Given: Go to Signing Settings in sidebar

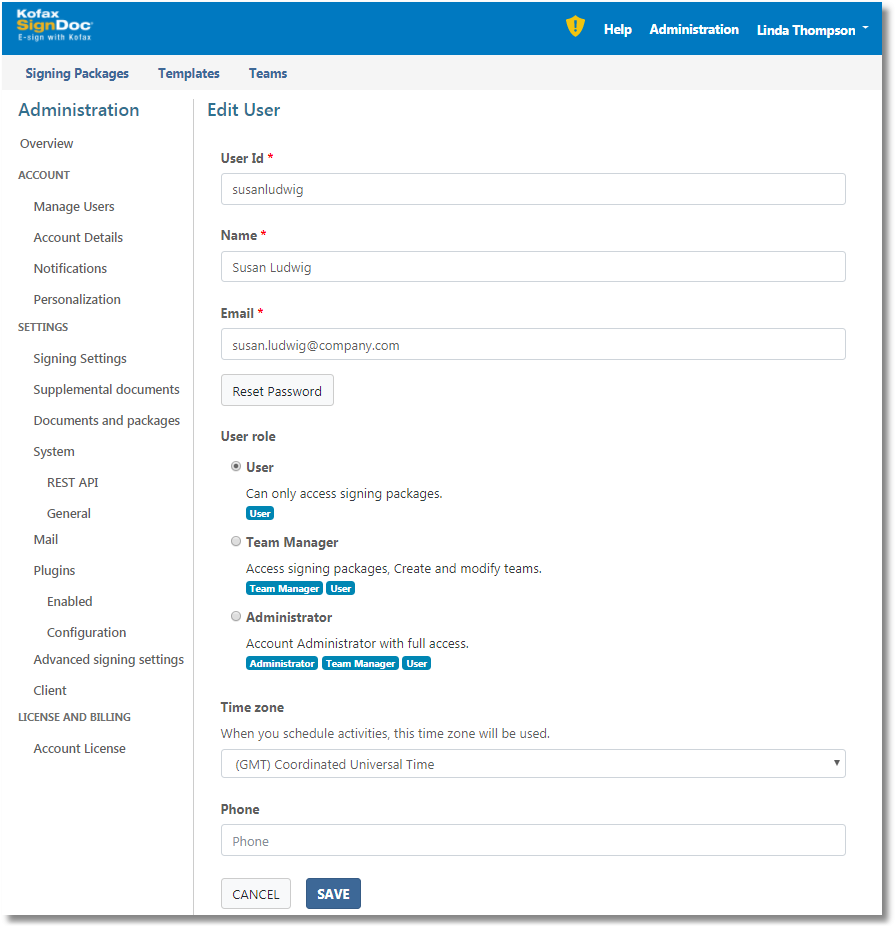Looking at the screenshot, I should (x=80, y=358).
